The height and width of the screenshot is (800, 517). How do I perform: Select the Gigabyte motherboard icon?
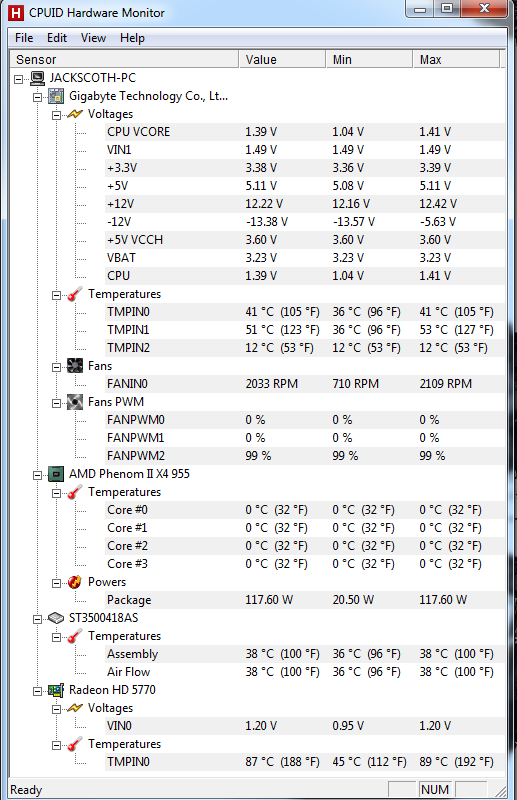tap(56, 96)
